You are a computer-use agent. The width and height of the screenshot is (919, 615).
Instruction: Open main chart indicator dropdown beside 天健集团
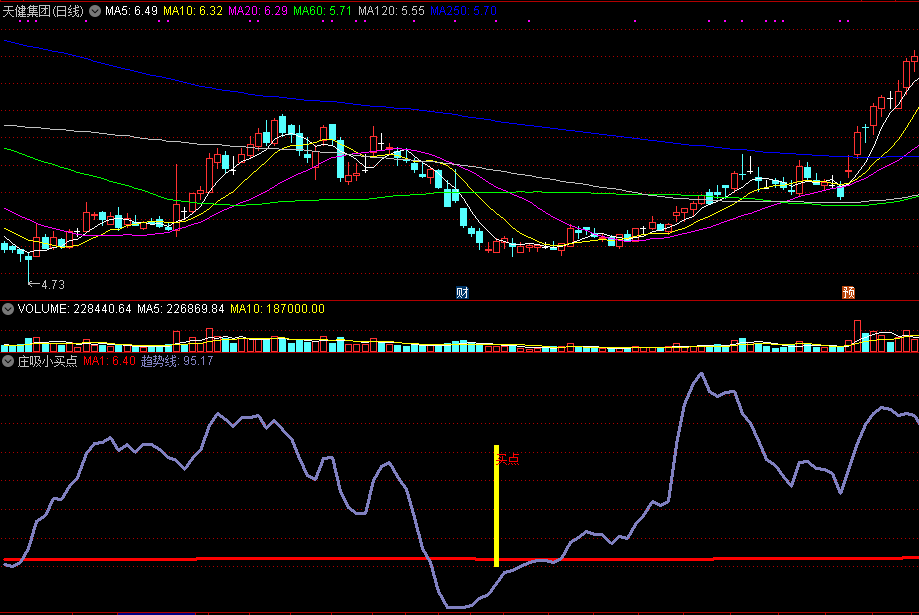click(x=95, y=11)
